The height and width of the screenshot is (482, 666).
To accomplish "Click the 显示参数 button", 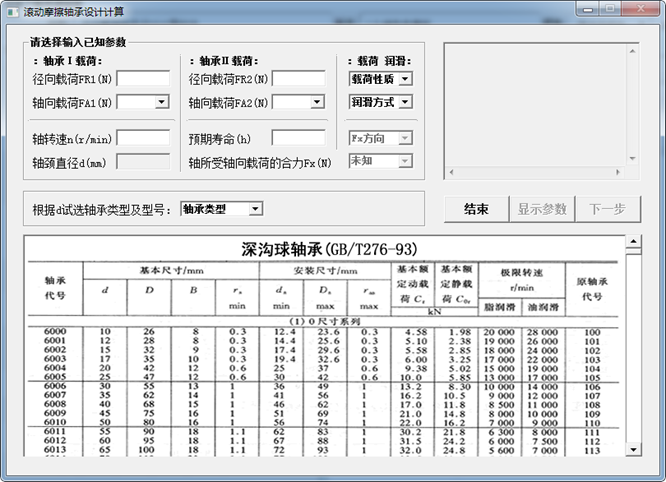I will [542, 209].
